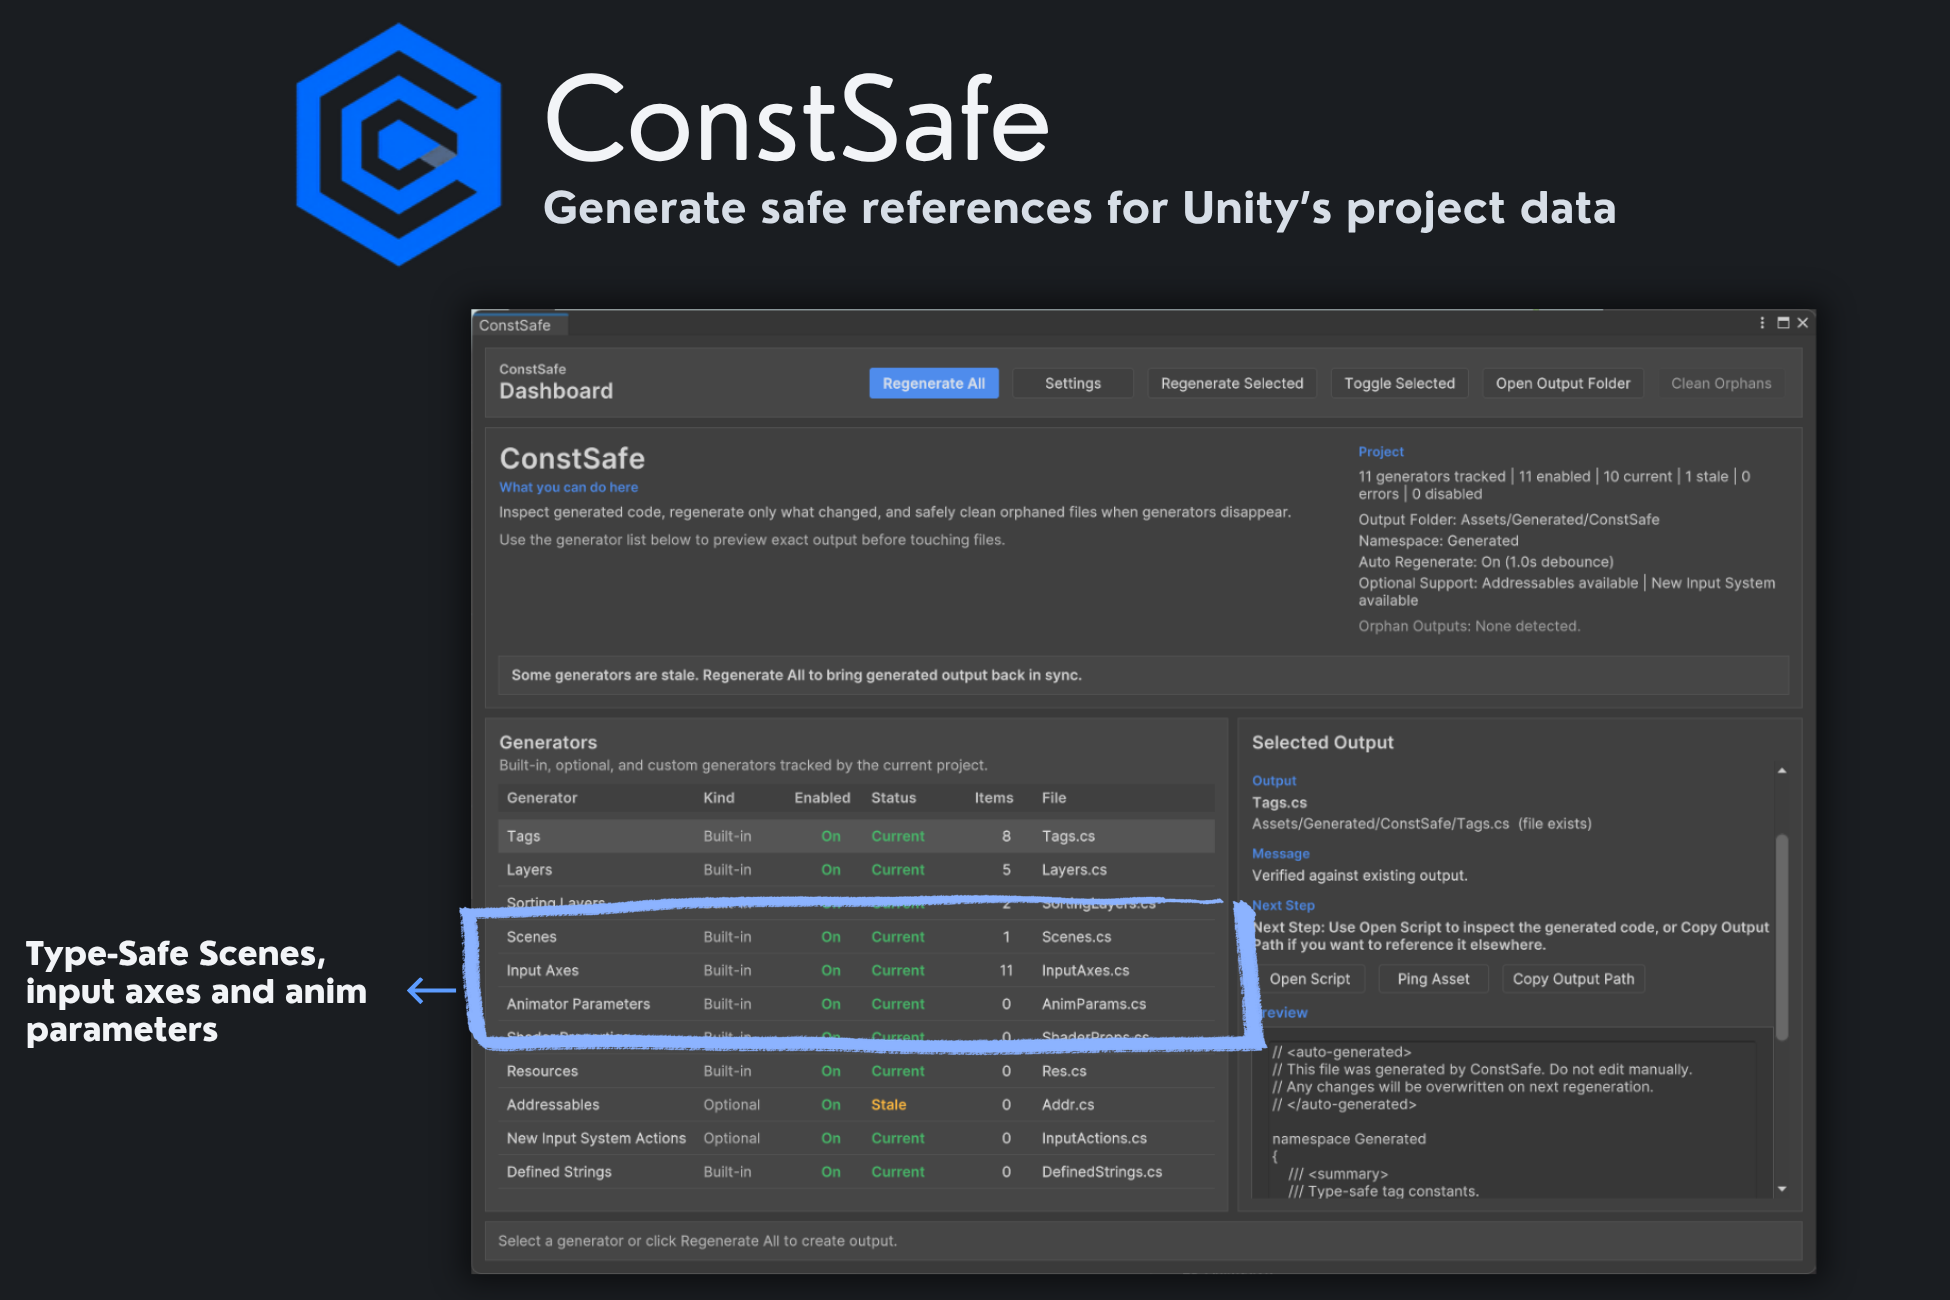Screen dimensions: 1950x1300
Task: Close the ConstSafe window
Action: tap(1802, 323)
